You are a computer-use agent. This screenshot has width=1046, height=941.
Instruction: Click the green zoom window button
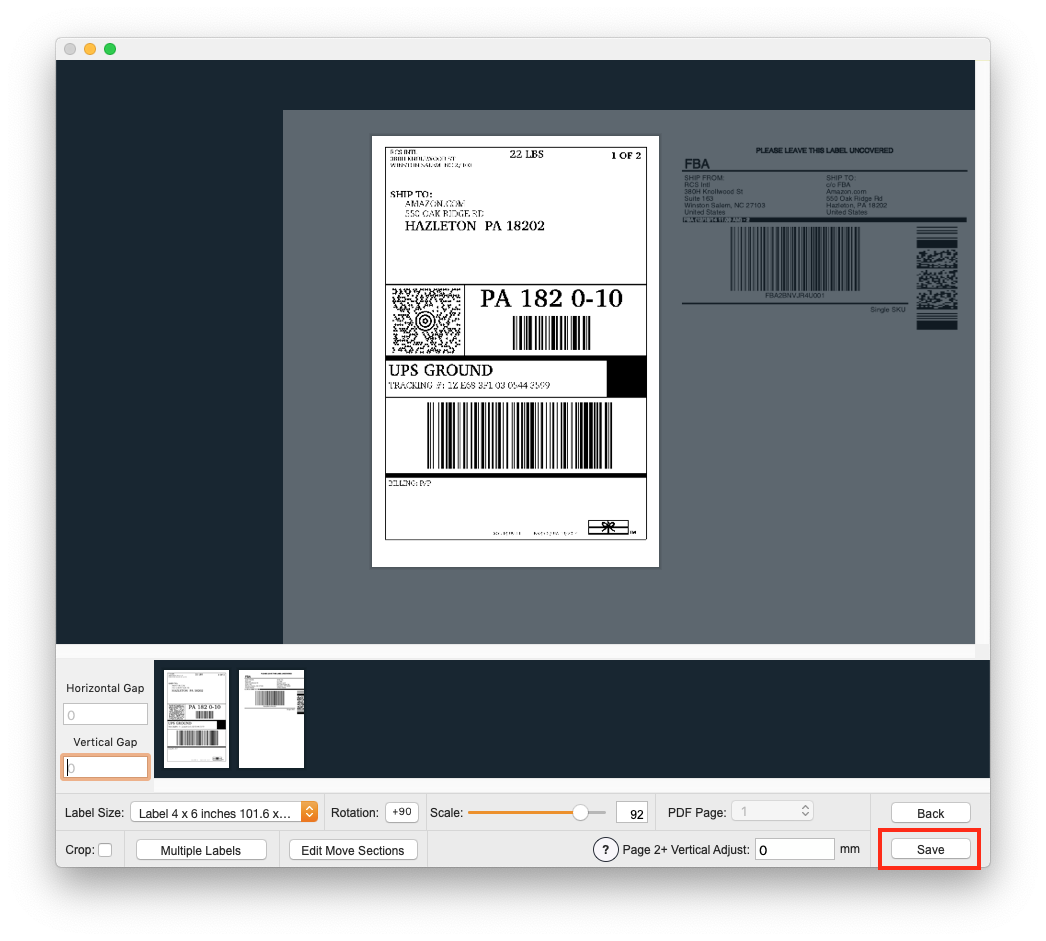110,49
